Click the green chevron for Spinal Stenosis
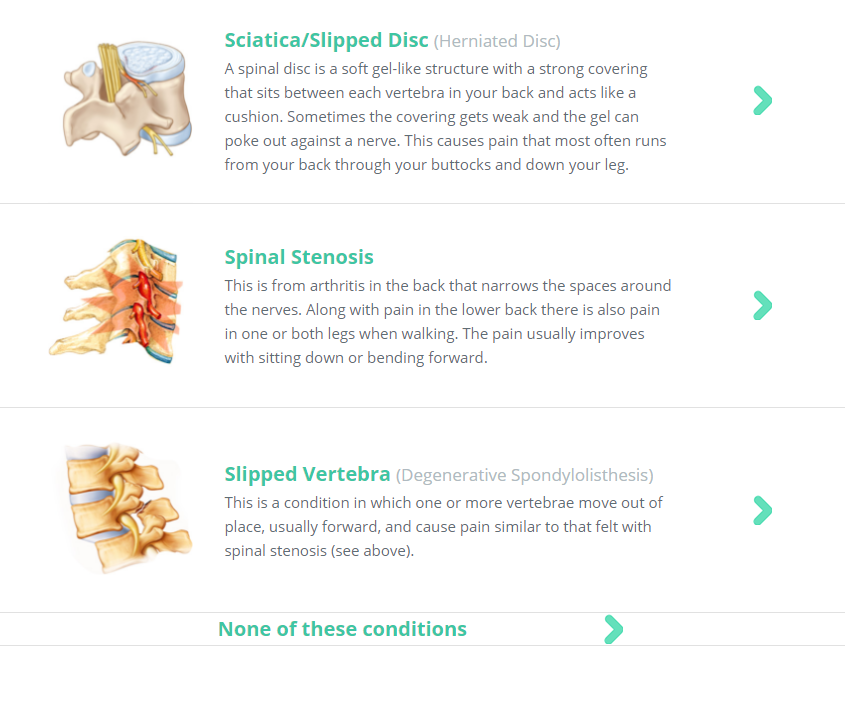 pyautogui.click(x=762, y=305)
